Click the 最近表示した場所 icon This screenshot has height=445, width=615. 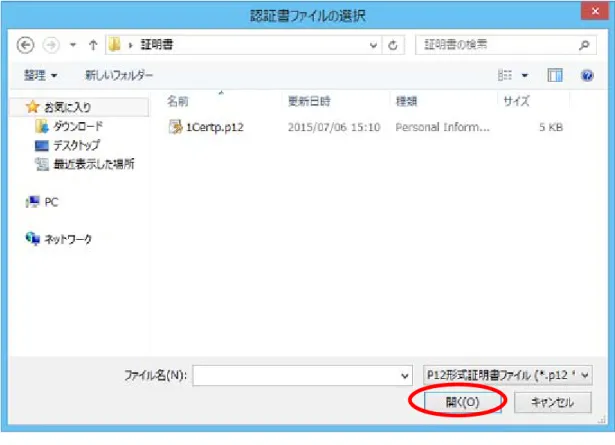click(42, 164)
